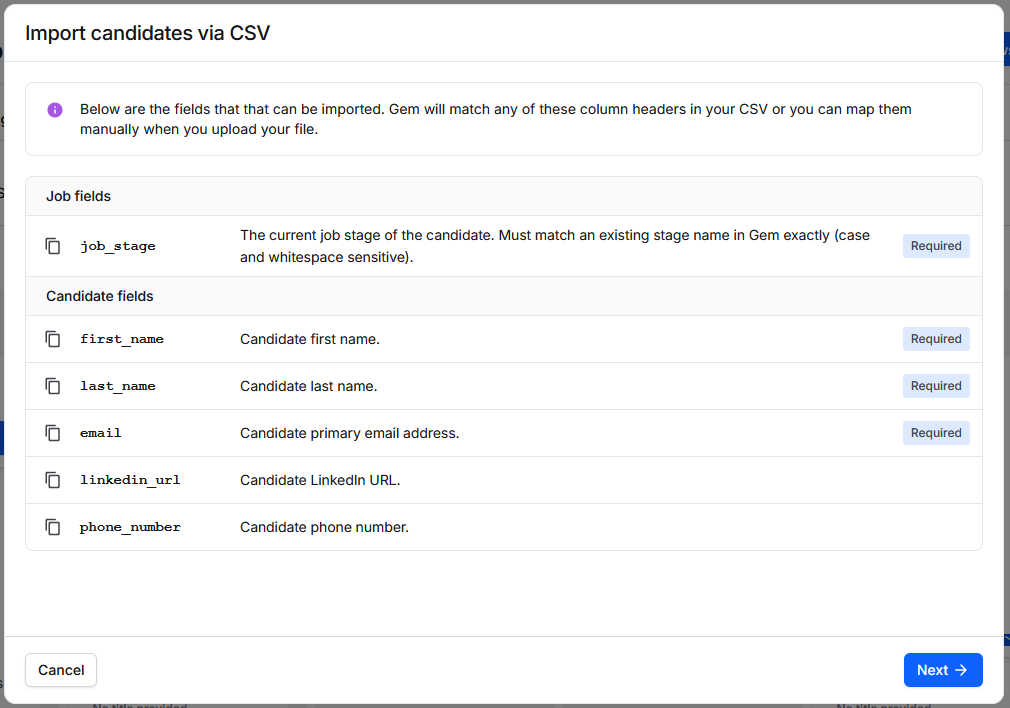Click the purple info icon

(55, 110)
